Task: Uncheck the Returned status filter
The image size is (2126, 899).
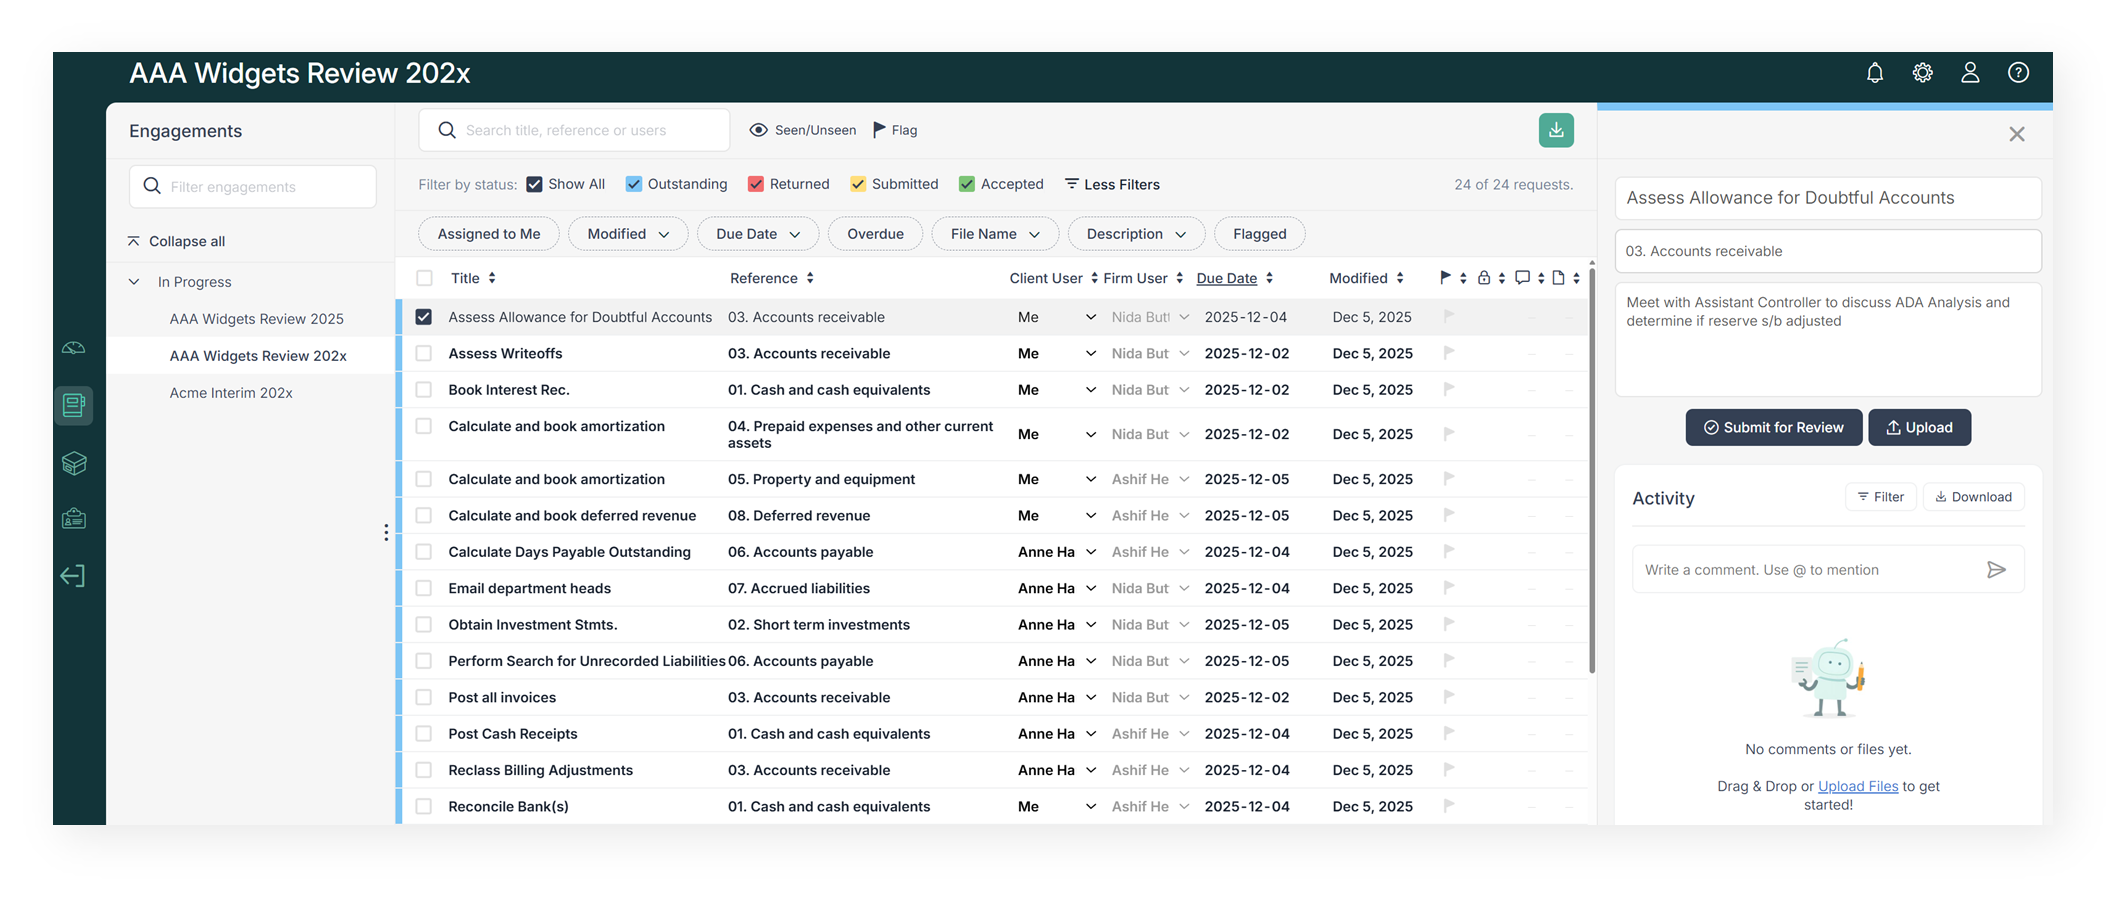Action: point(756,184)
